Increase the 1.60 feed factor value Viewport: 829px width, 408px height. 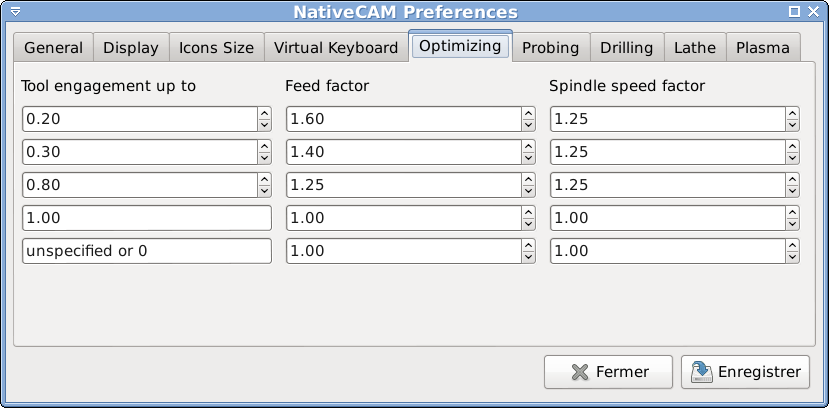528,113
